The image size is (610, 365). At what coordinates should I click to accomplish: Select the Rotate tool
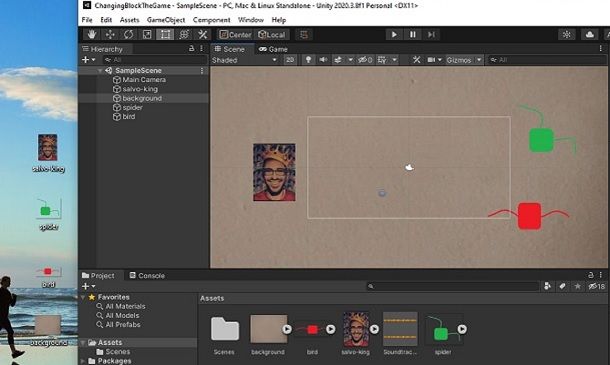pos(128,35)
